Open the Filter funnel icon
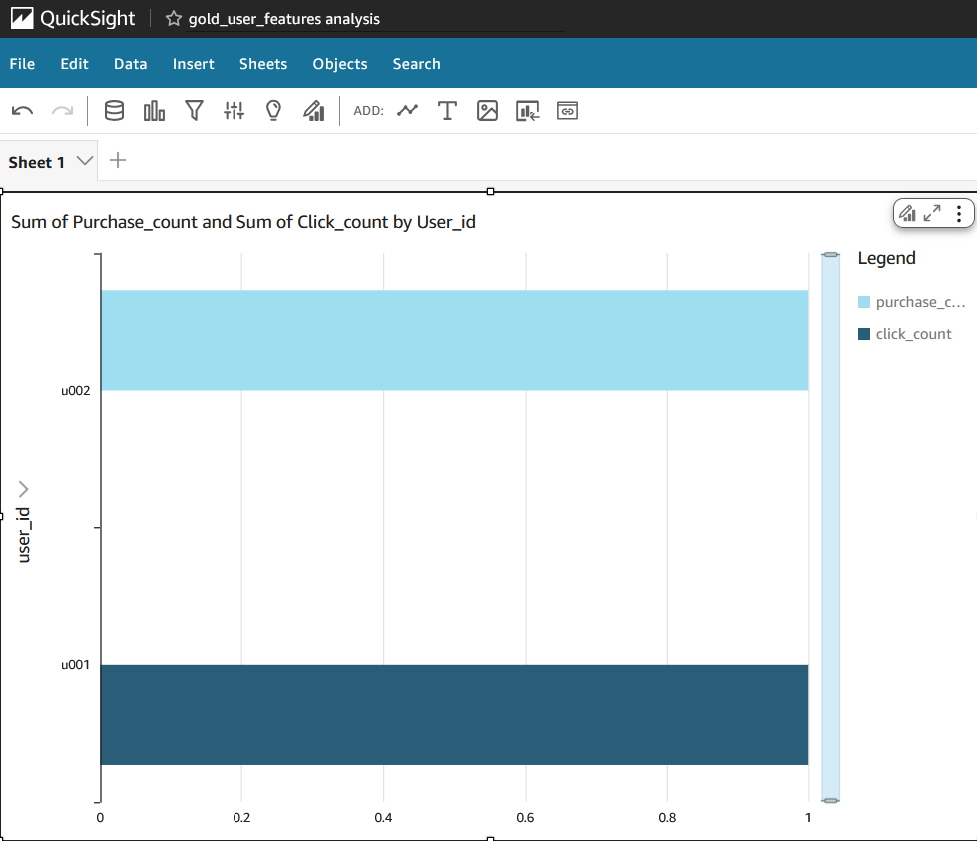Viewport: 977px width, 841px height. point(194,111)
